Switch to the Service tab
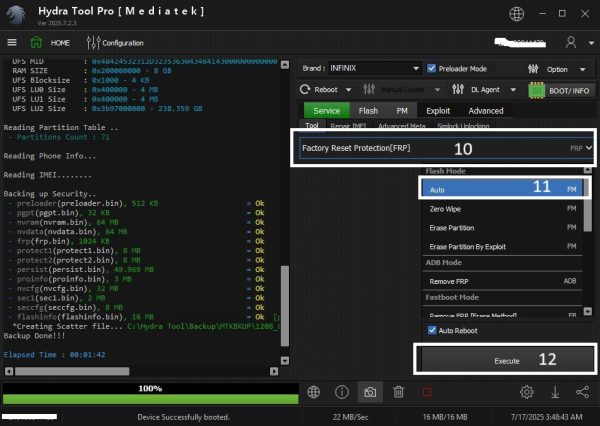 326,111
